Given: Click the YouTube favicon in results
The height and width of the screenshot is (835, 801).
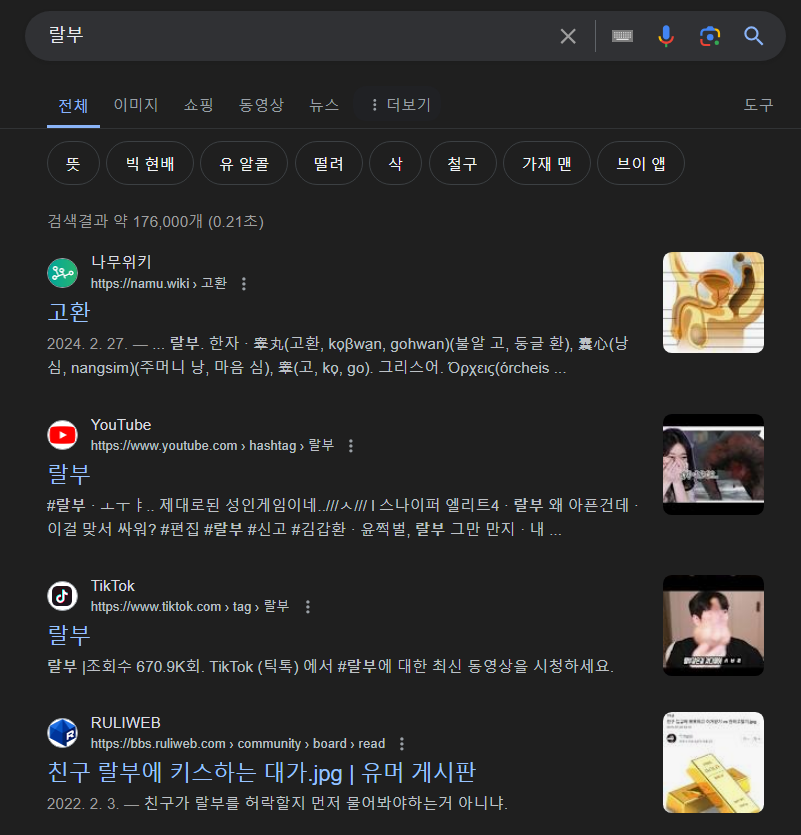Looking at the screenshot, I should [x=63, y=435].
